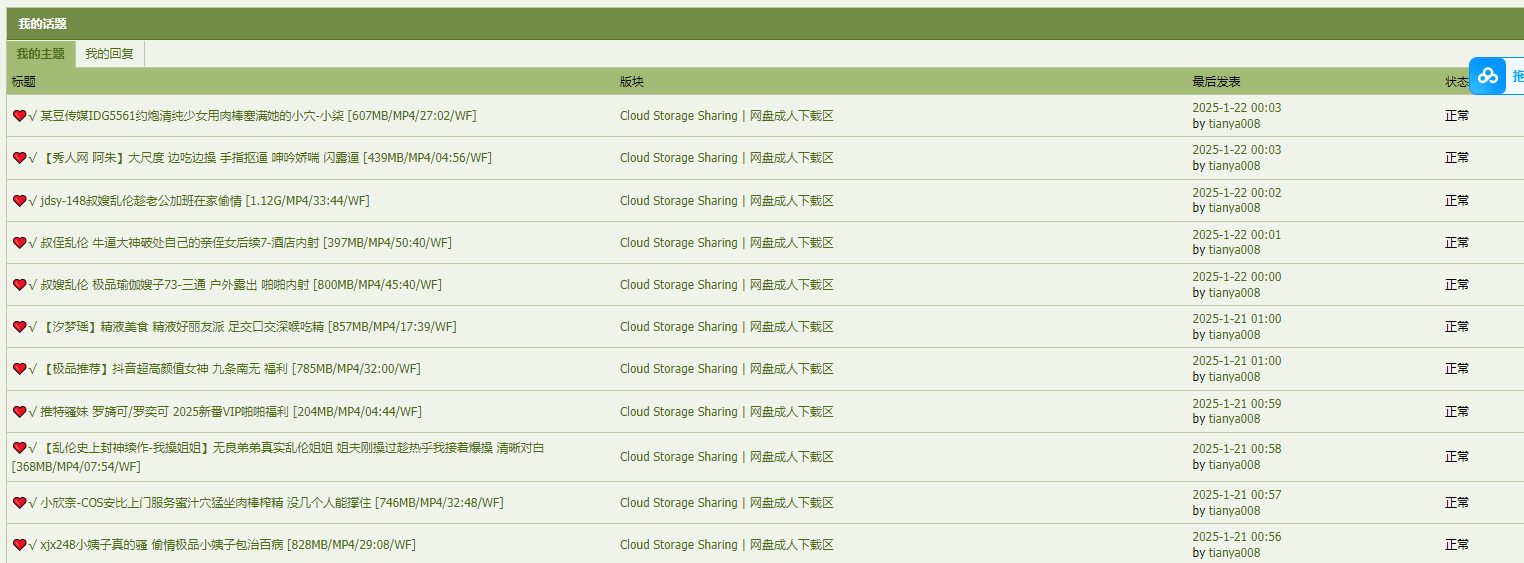
Task: Click heart icon beside xjx248 topic
Action: tap(19, 545)
